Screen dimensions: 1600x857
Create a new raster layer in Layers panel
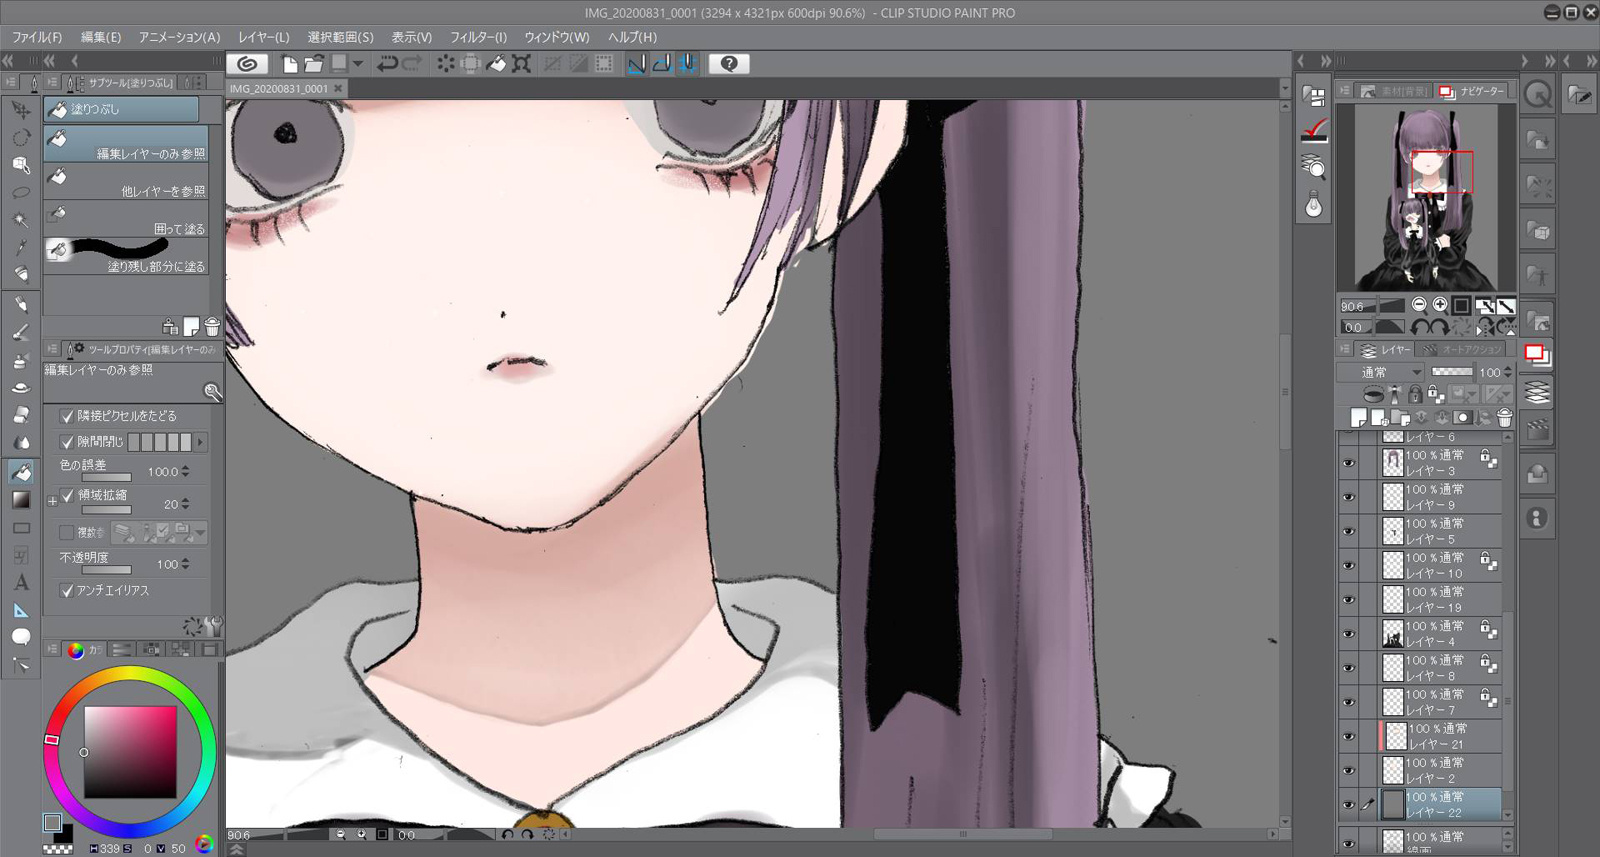(1358, 418)
